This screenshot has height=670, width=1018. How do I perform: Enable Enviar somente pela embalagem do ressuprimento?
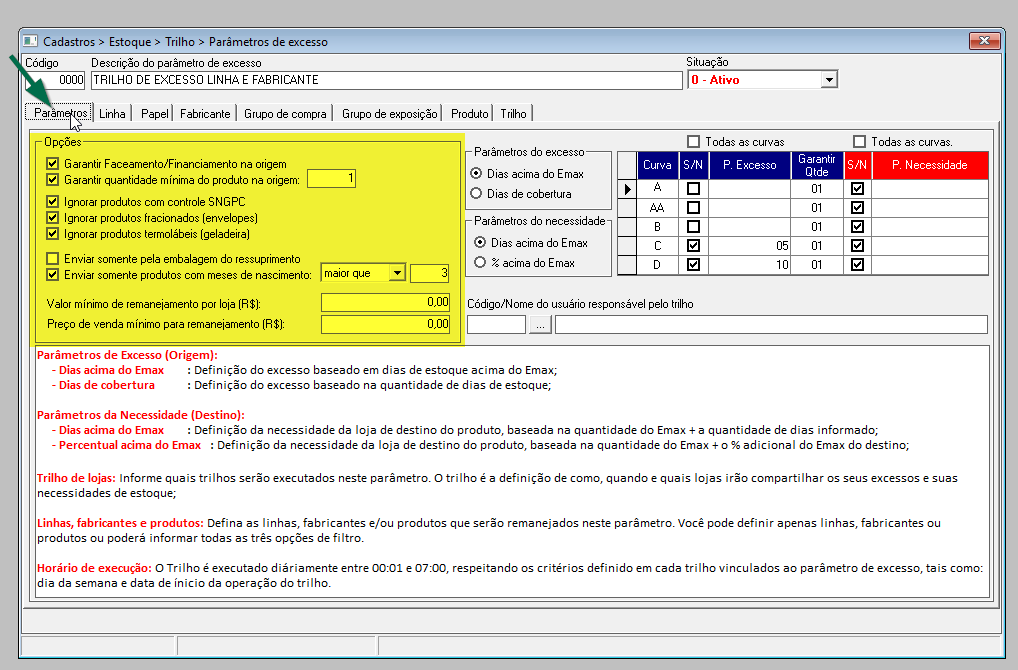pos(53,258)
